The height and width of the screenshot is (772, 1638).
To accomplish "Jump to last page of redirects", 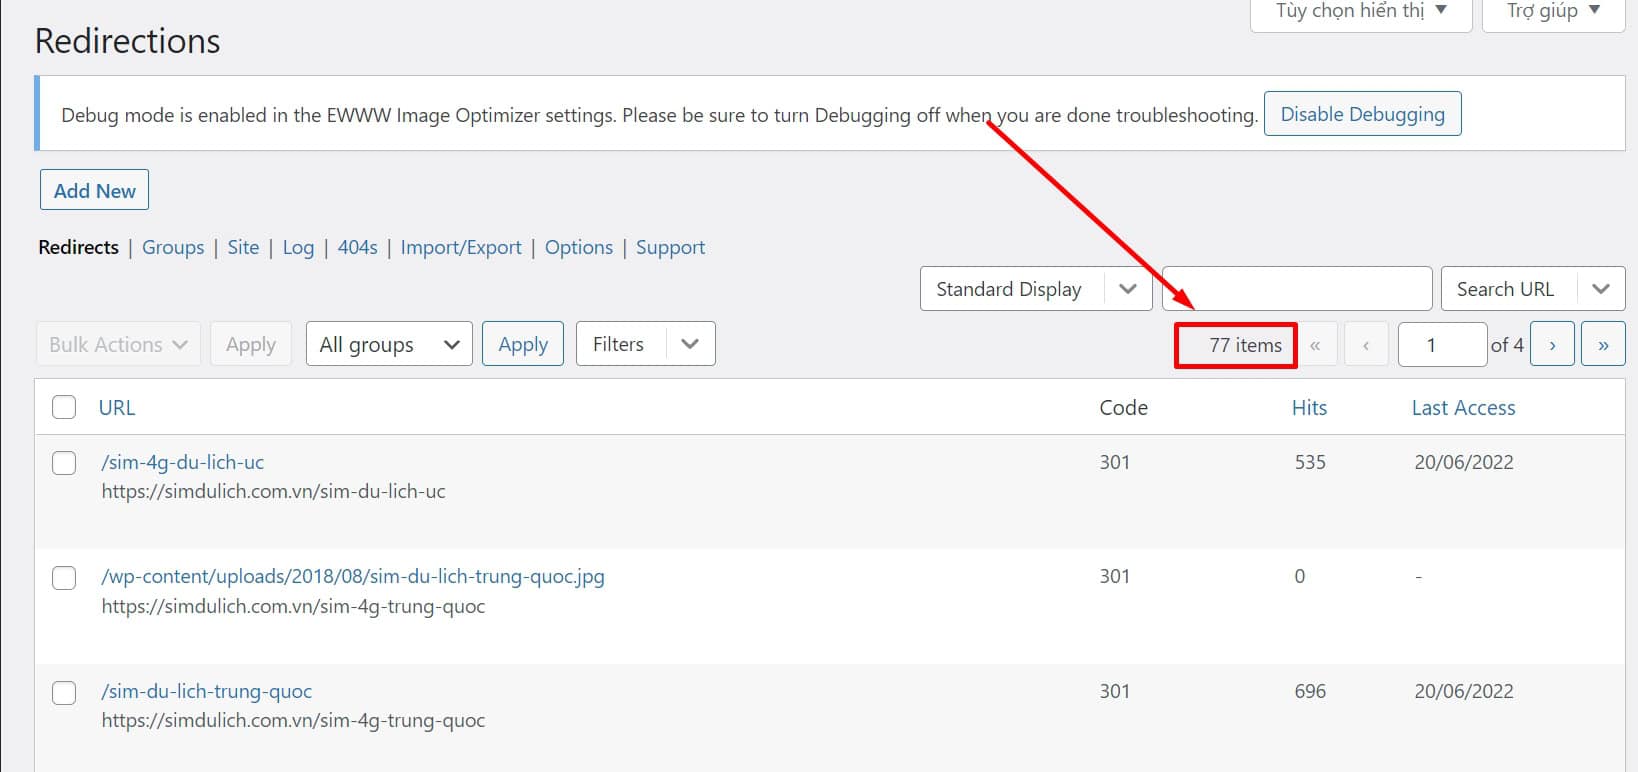I will point(1603,344).
